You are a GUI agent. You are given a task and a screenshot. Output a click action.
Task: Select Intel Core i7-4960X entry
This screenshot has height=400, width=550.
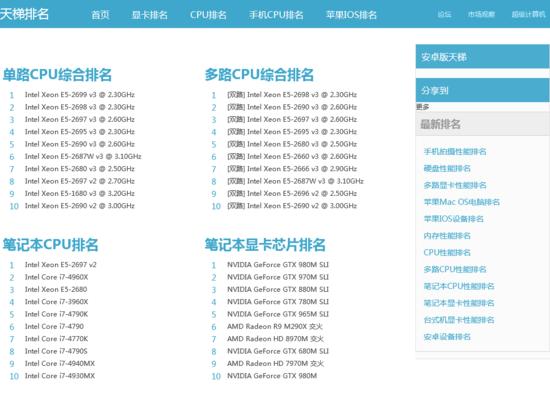click(56, 277)
